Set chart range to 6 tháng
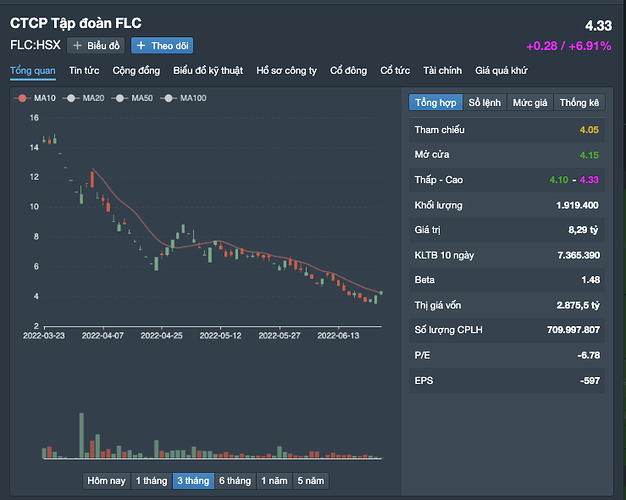 pyautogui.click(x=235, y=480)
